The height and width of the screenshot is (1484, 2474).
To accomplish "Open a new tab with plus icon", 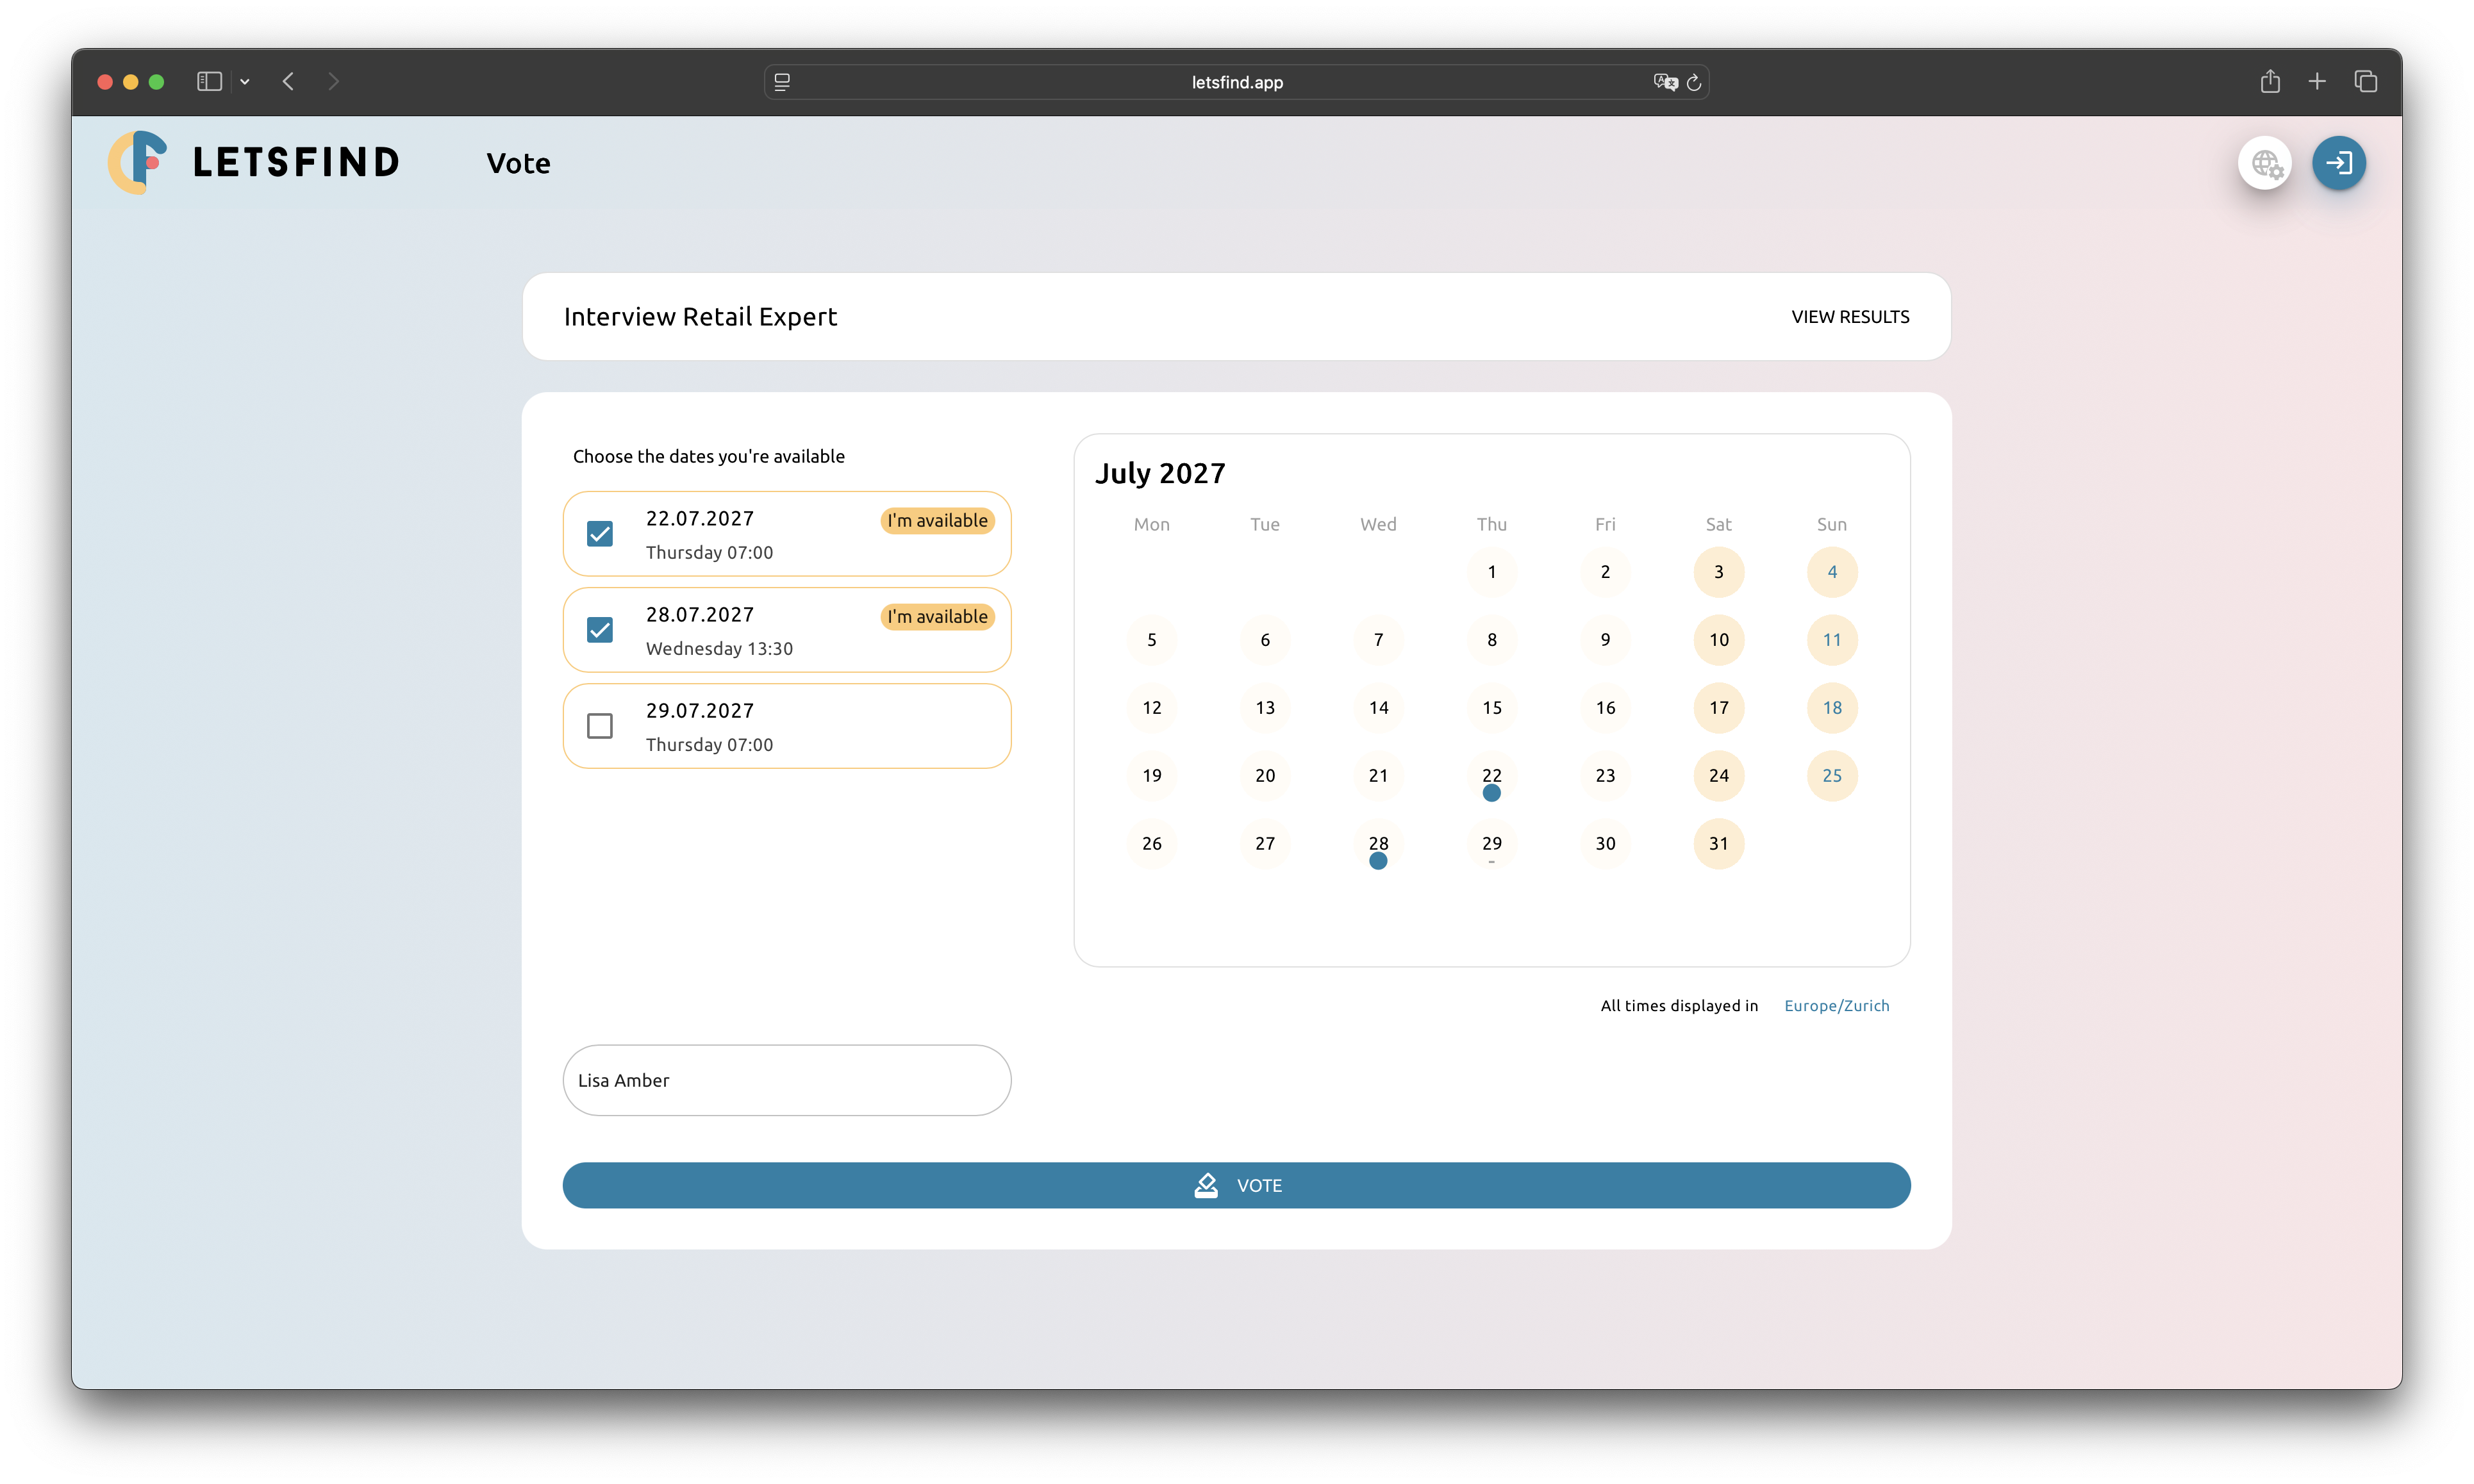I will point(2317,82).
